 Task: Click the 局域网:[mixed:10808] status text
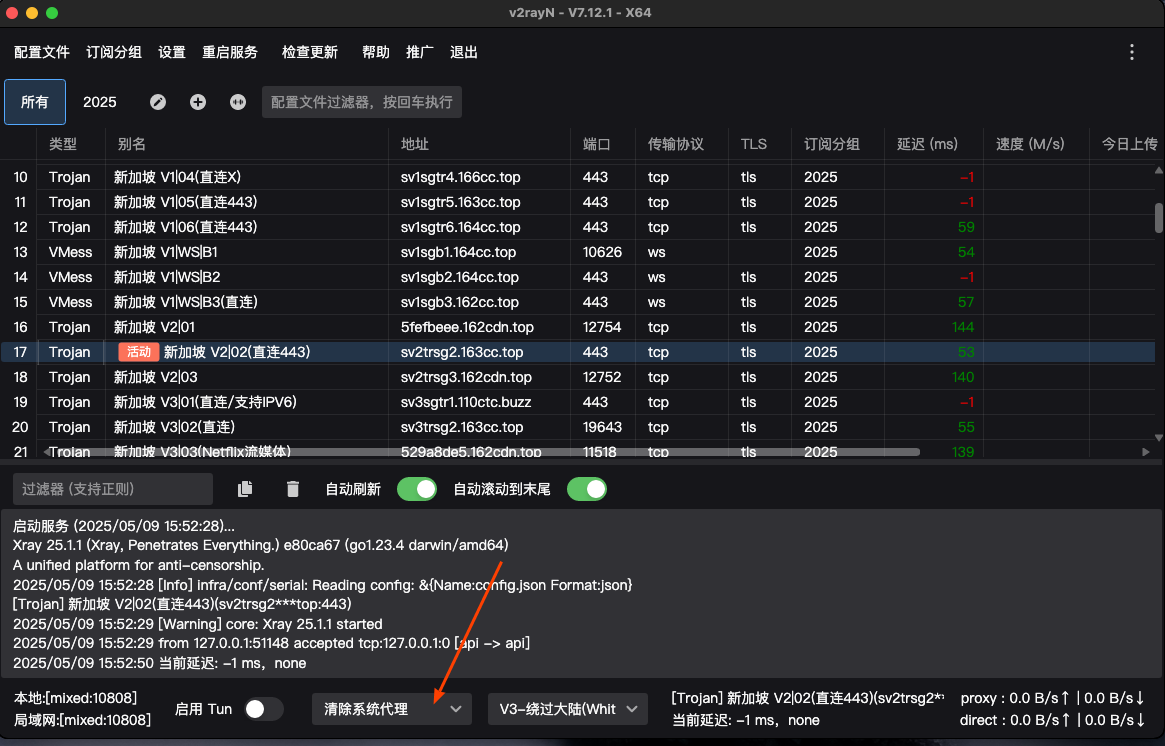pos(82,719)
